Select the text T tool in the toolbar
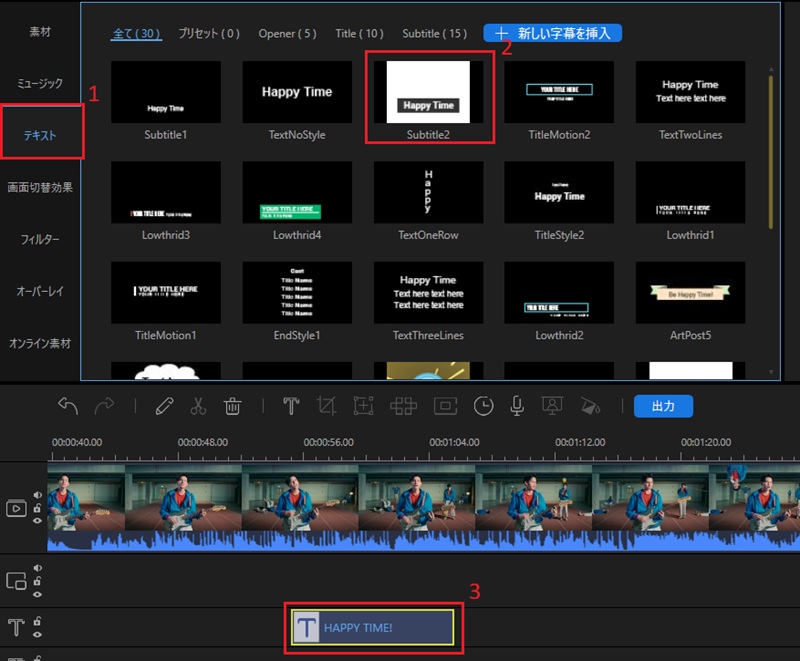The image size is (800, 661). (x=291, y=406)
